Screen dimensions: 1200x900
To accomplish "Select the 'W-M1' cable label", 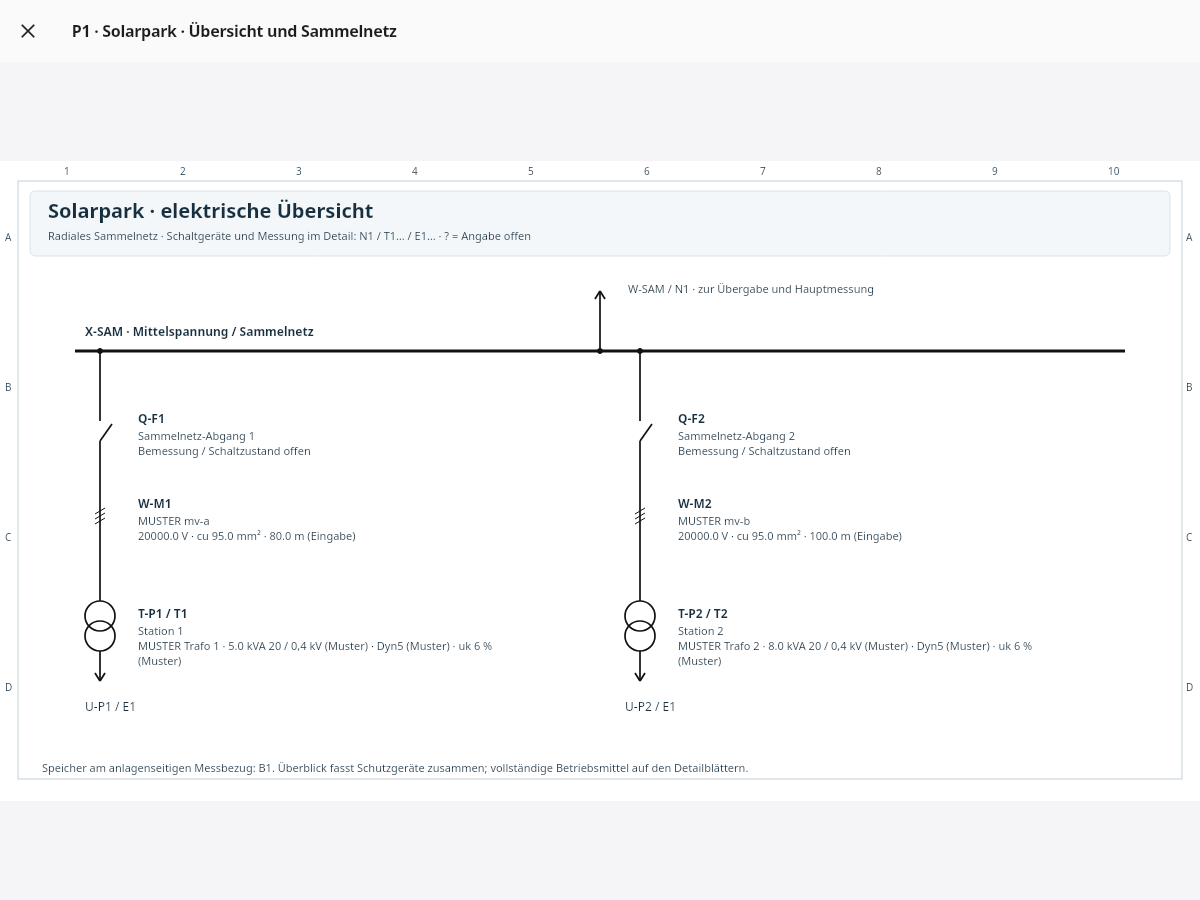I will click(154, 504).
